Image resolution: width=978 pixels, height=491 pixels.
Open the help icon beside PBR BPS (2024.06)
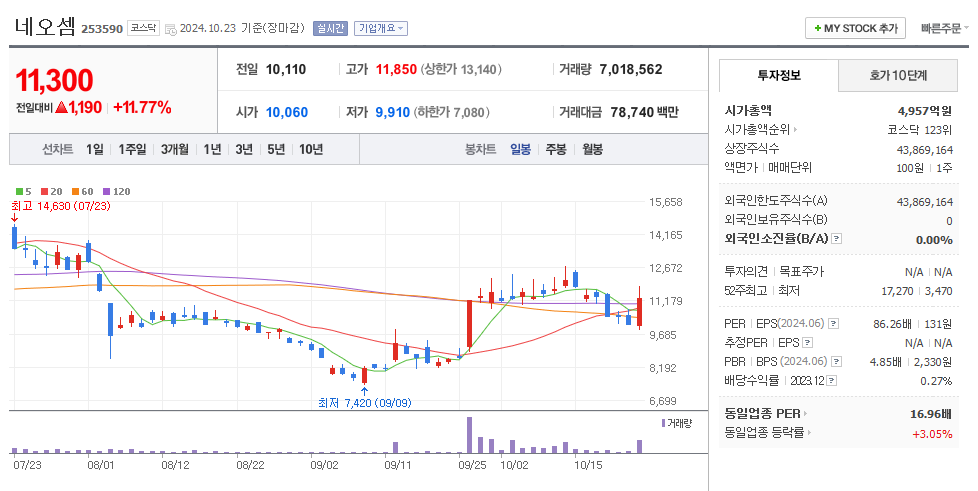pos(837,362)
